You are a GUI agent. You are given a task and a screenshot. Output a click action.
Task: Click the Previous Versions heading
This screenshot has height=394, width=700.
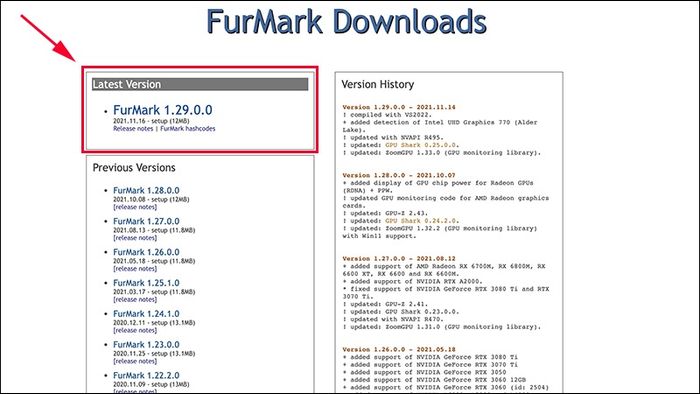pyautogui.click(x=134, y=168)
